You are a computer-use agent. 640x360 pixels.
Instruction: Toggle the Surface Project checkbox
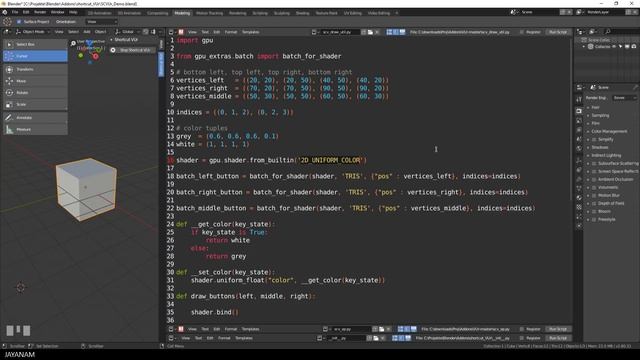[19, 22]
